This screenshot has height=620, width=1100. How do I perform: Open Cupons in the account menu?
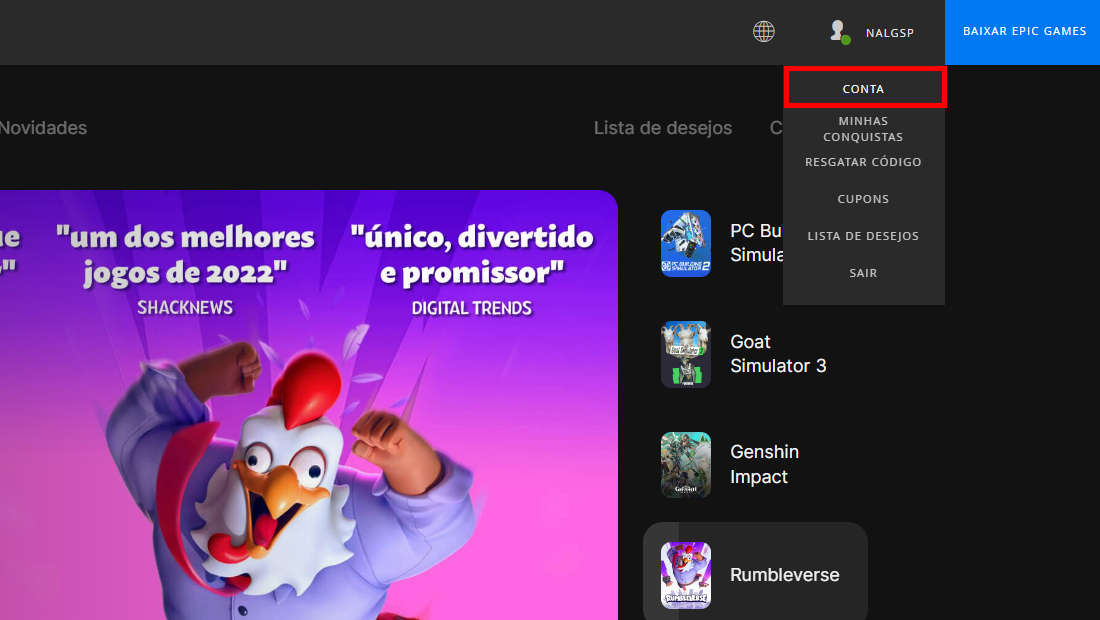point(864,199)
